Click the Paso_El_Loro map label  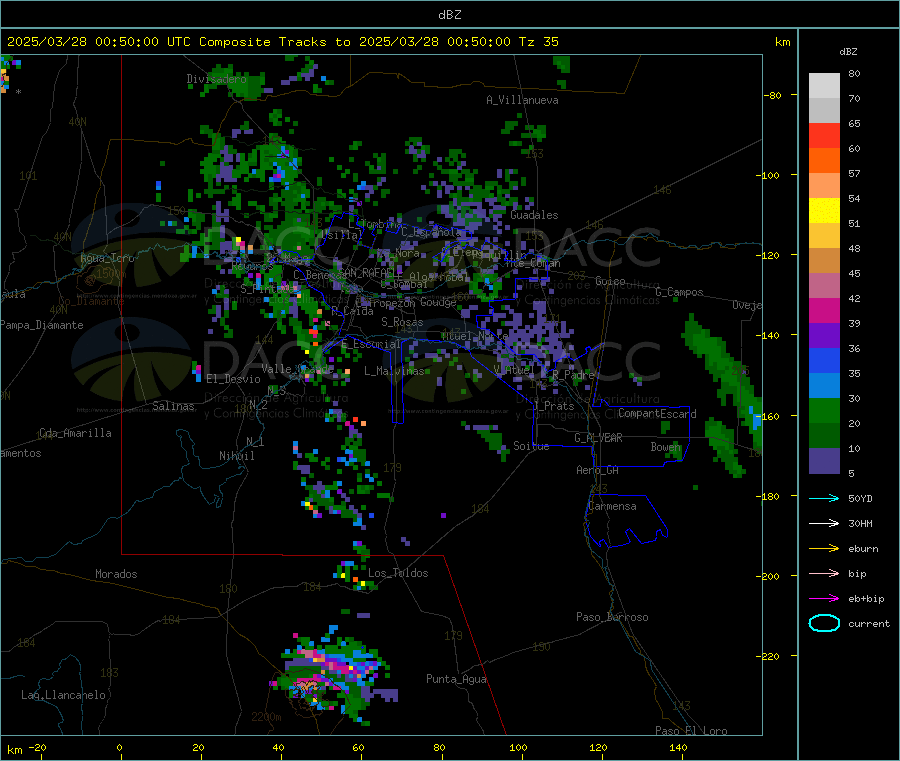(x=691, y=731)
